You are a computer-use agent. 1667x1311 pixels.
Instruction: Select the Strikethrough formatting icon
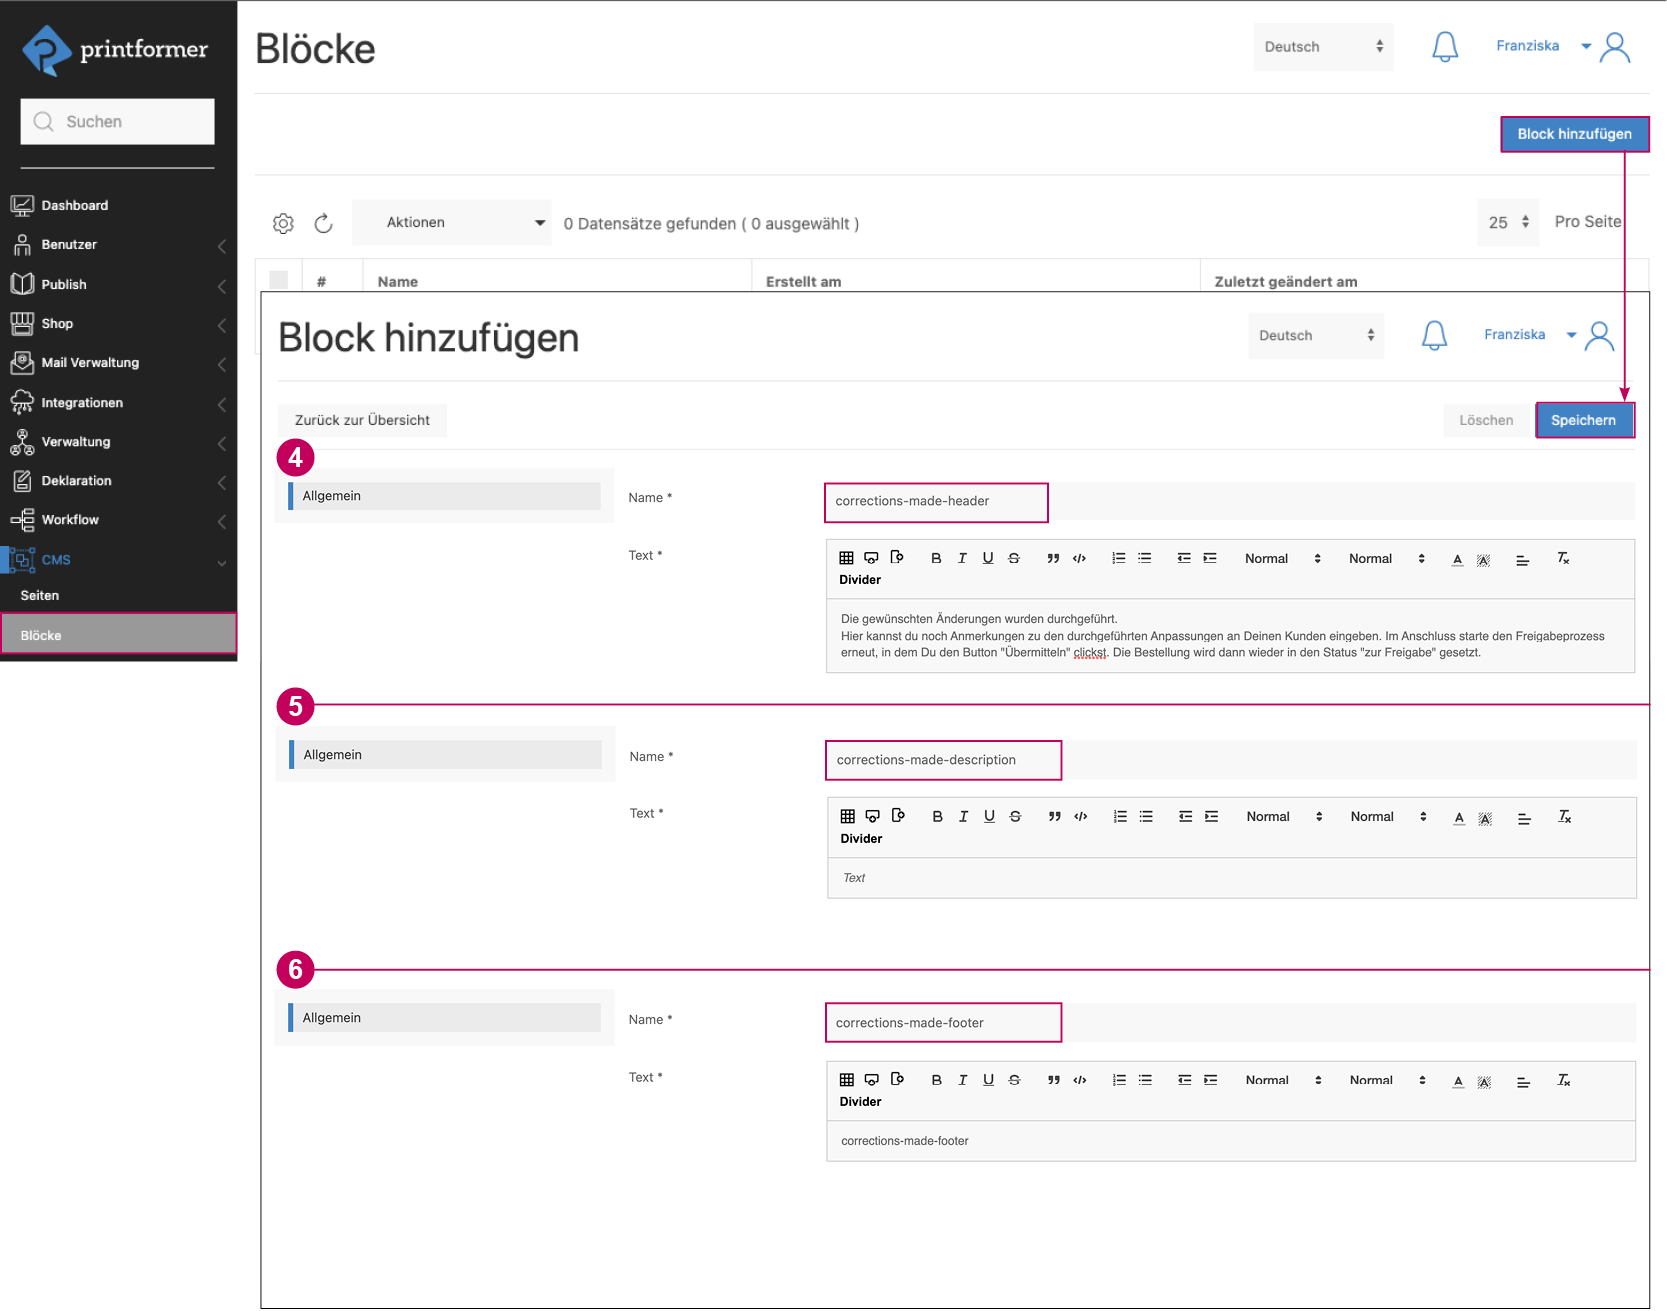tap(1013, 558)
